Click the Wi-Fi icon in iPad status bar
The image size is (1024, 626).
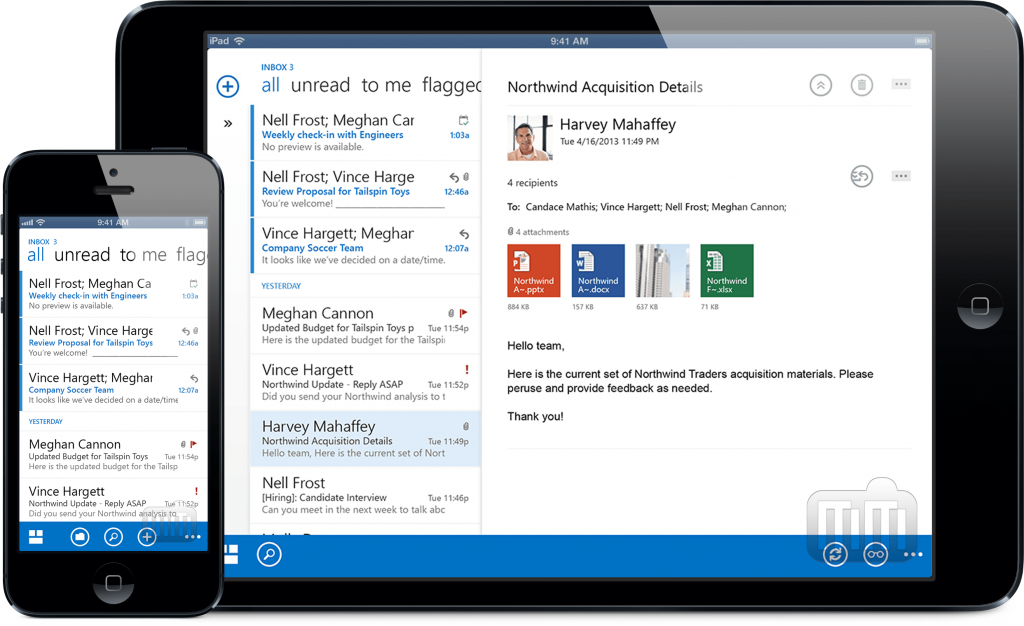point(239,41)
